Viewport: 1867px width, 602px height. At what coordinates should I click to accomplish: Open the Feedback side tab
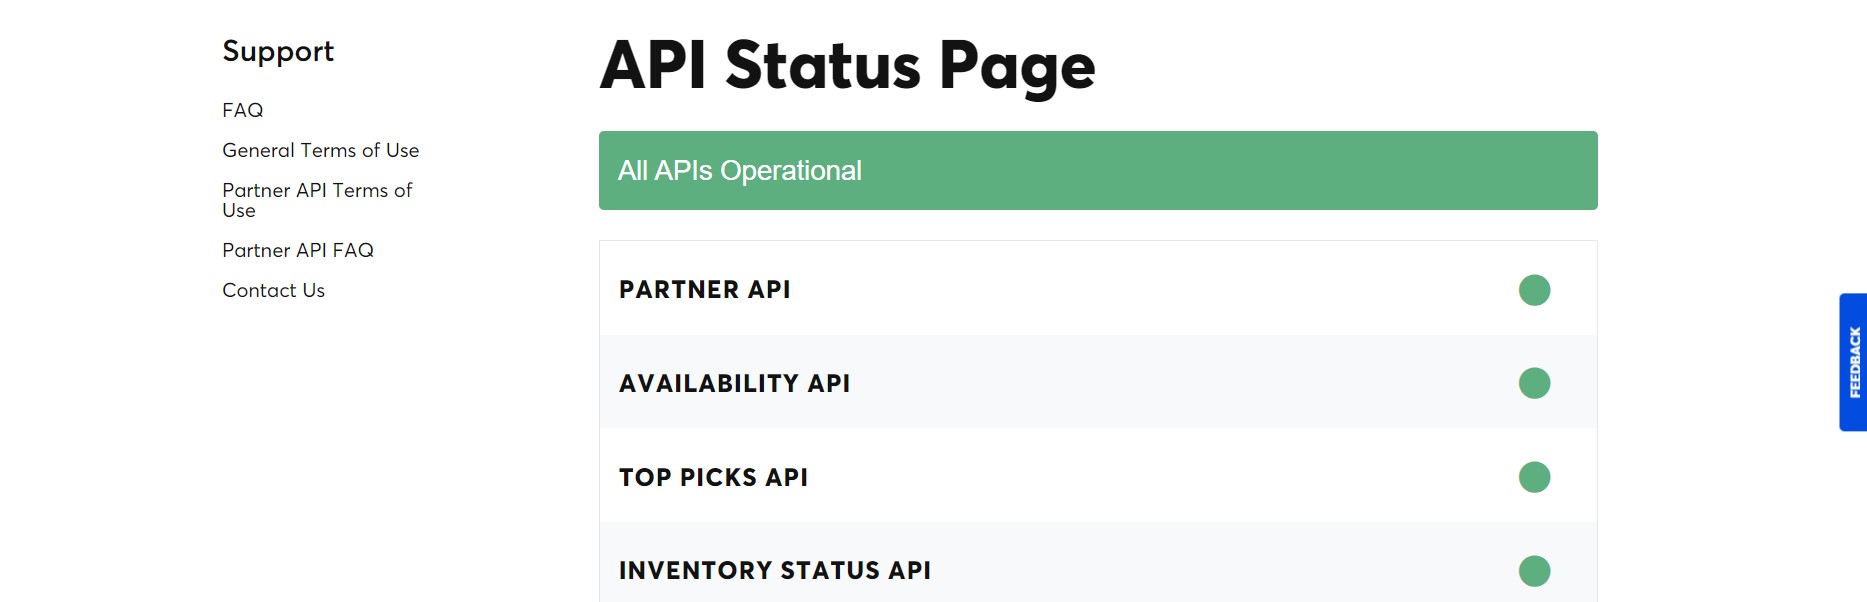click(1853, 362)
